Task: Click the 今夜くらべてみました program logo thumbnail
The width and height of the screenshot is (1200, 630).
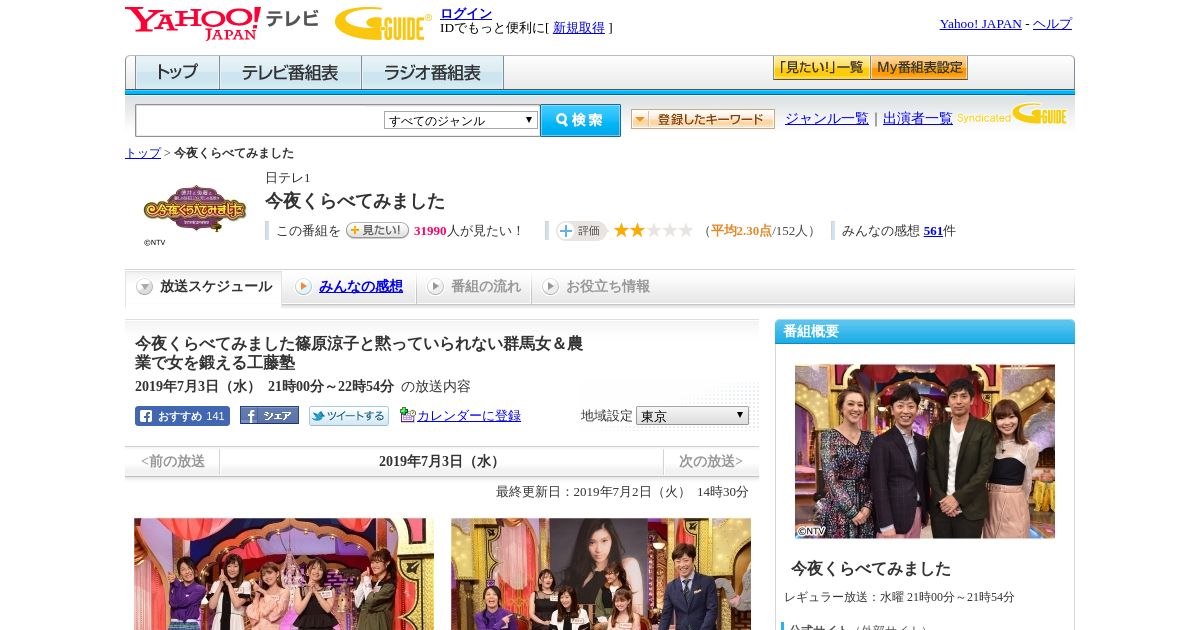Action: click(x=195, y=209)
